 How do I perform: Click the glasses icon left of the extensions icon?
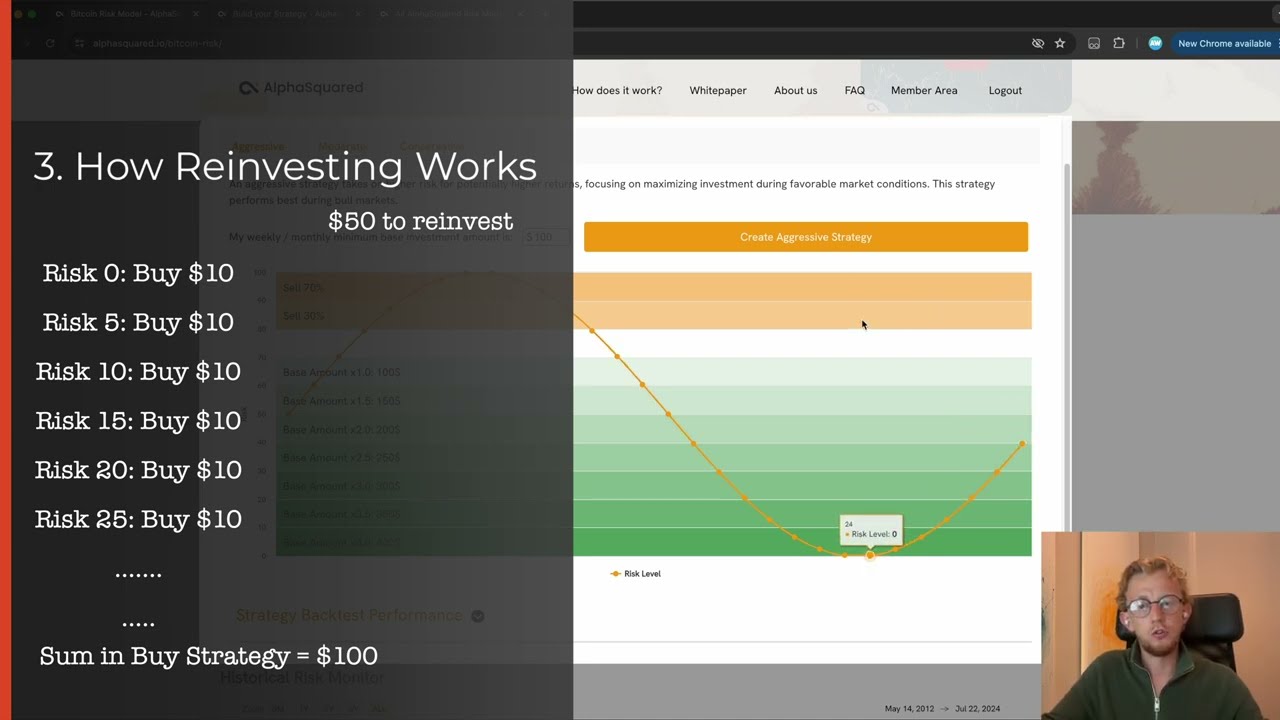click(x=1094, y=43)
